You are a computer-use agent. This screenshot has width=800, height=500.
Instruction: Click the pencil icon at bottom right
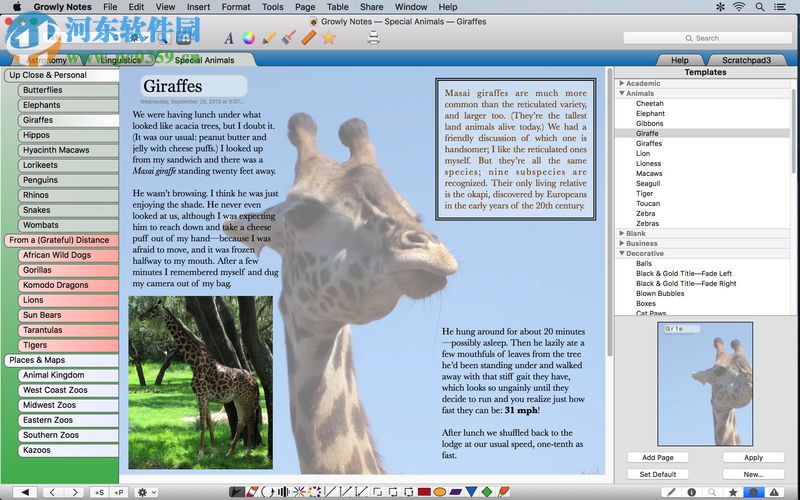(671, 492)
